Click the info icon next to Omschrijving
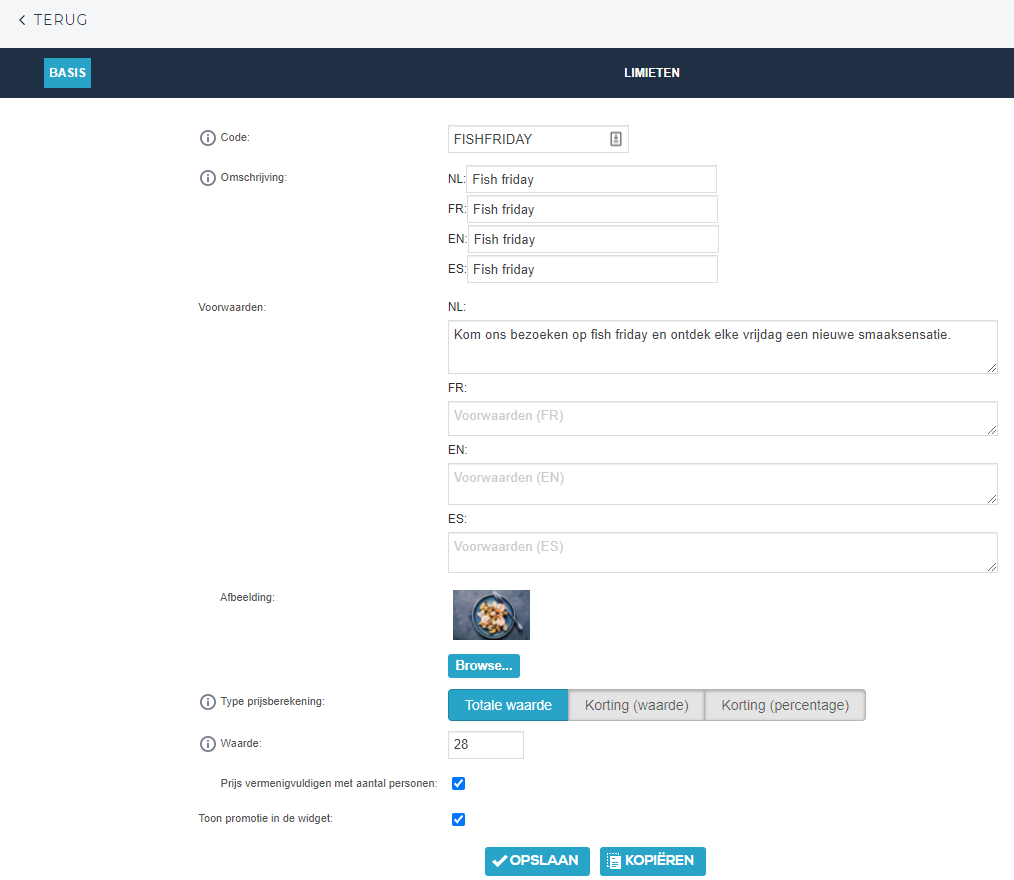Image resolution: width=1014 pixels, height=880 pixels. coord(208,178)
